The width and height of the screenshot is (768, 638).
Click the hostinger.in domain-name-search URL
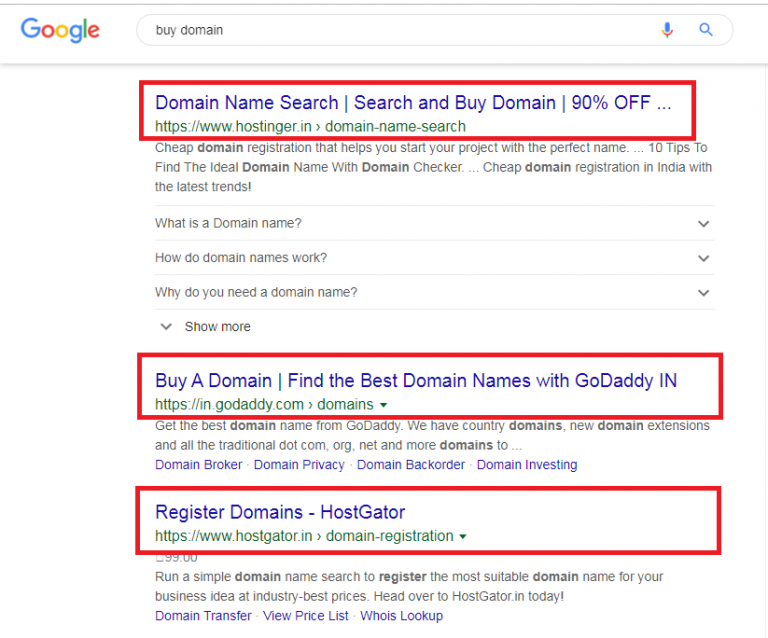coord(310,126)
